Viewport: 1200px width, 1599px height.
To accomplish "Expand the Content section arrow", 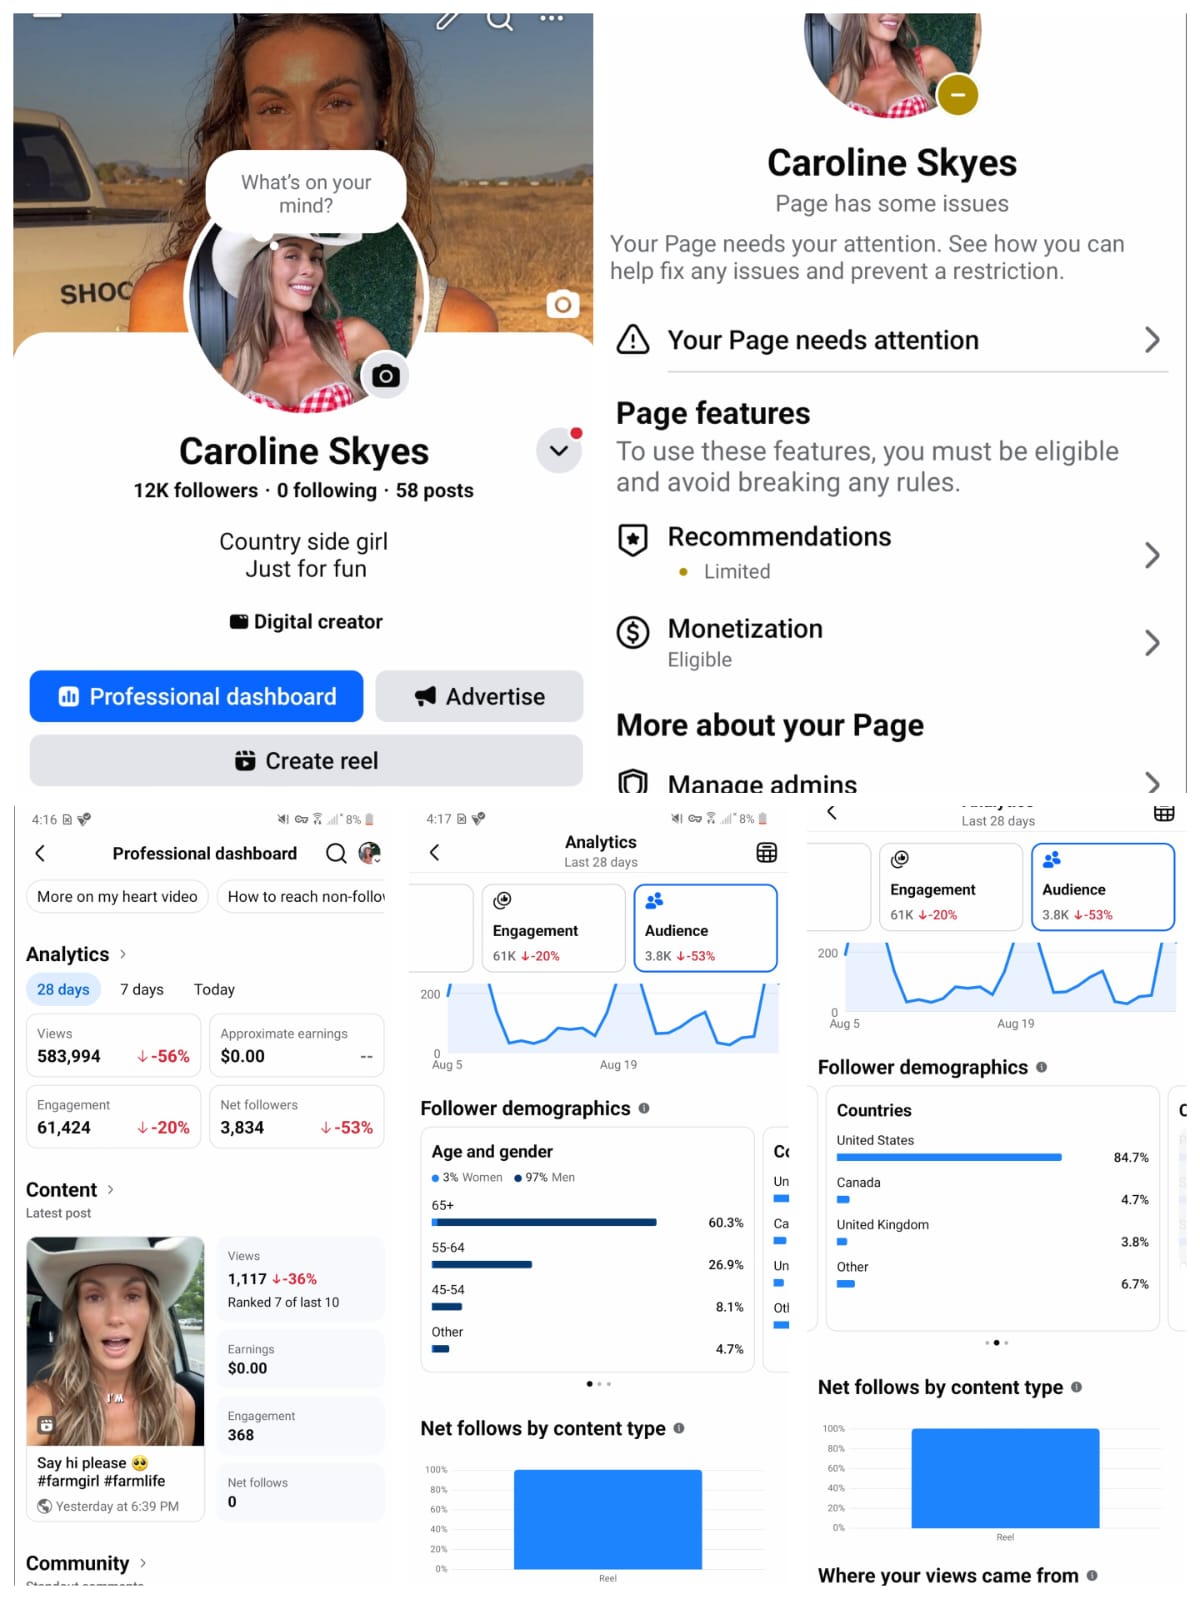I will [x=110, y=1190].
